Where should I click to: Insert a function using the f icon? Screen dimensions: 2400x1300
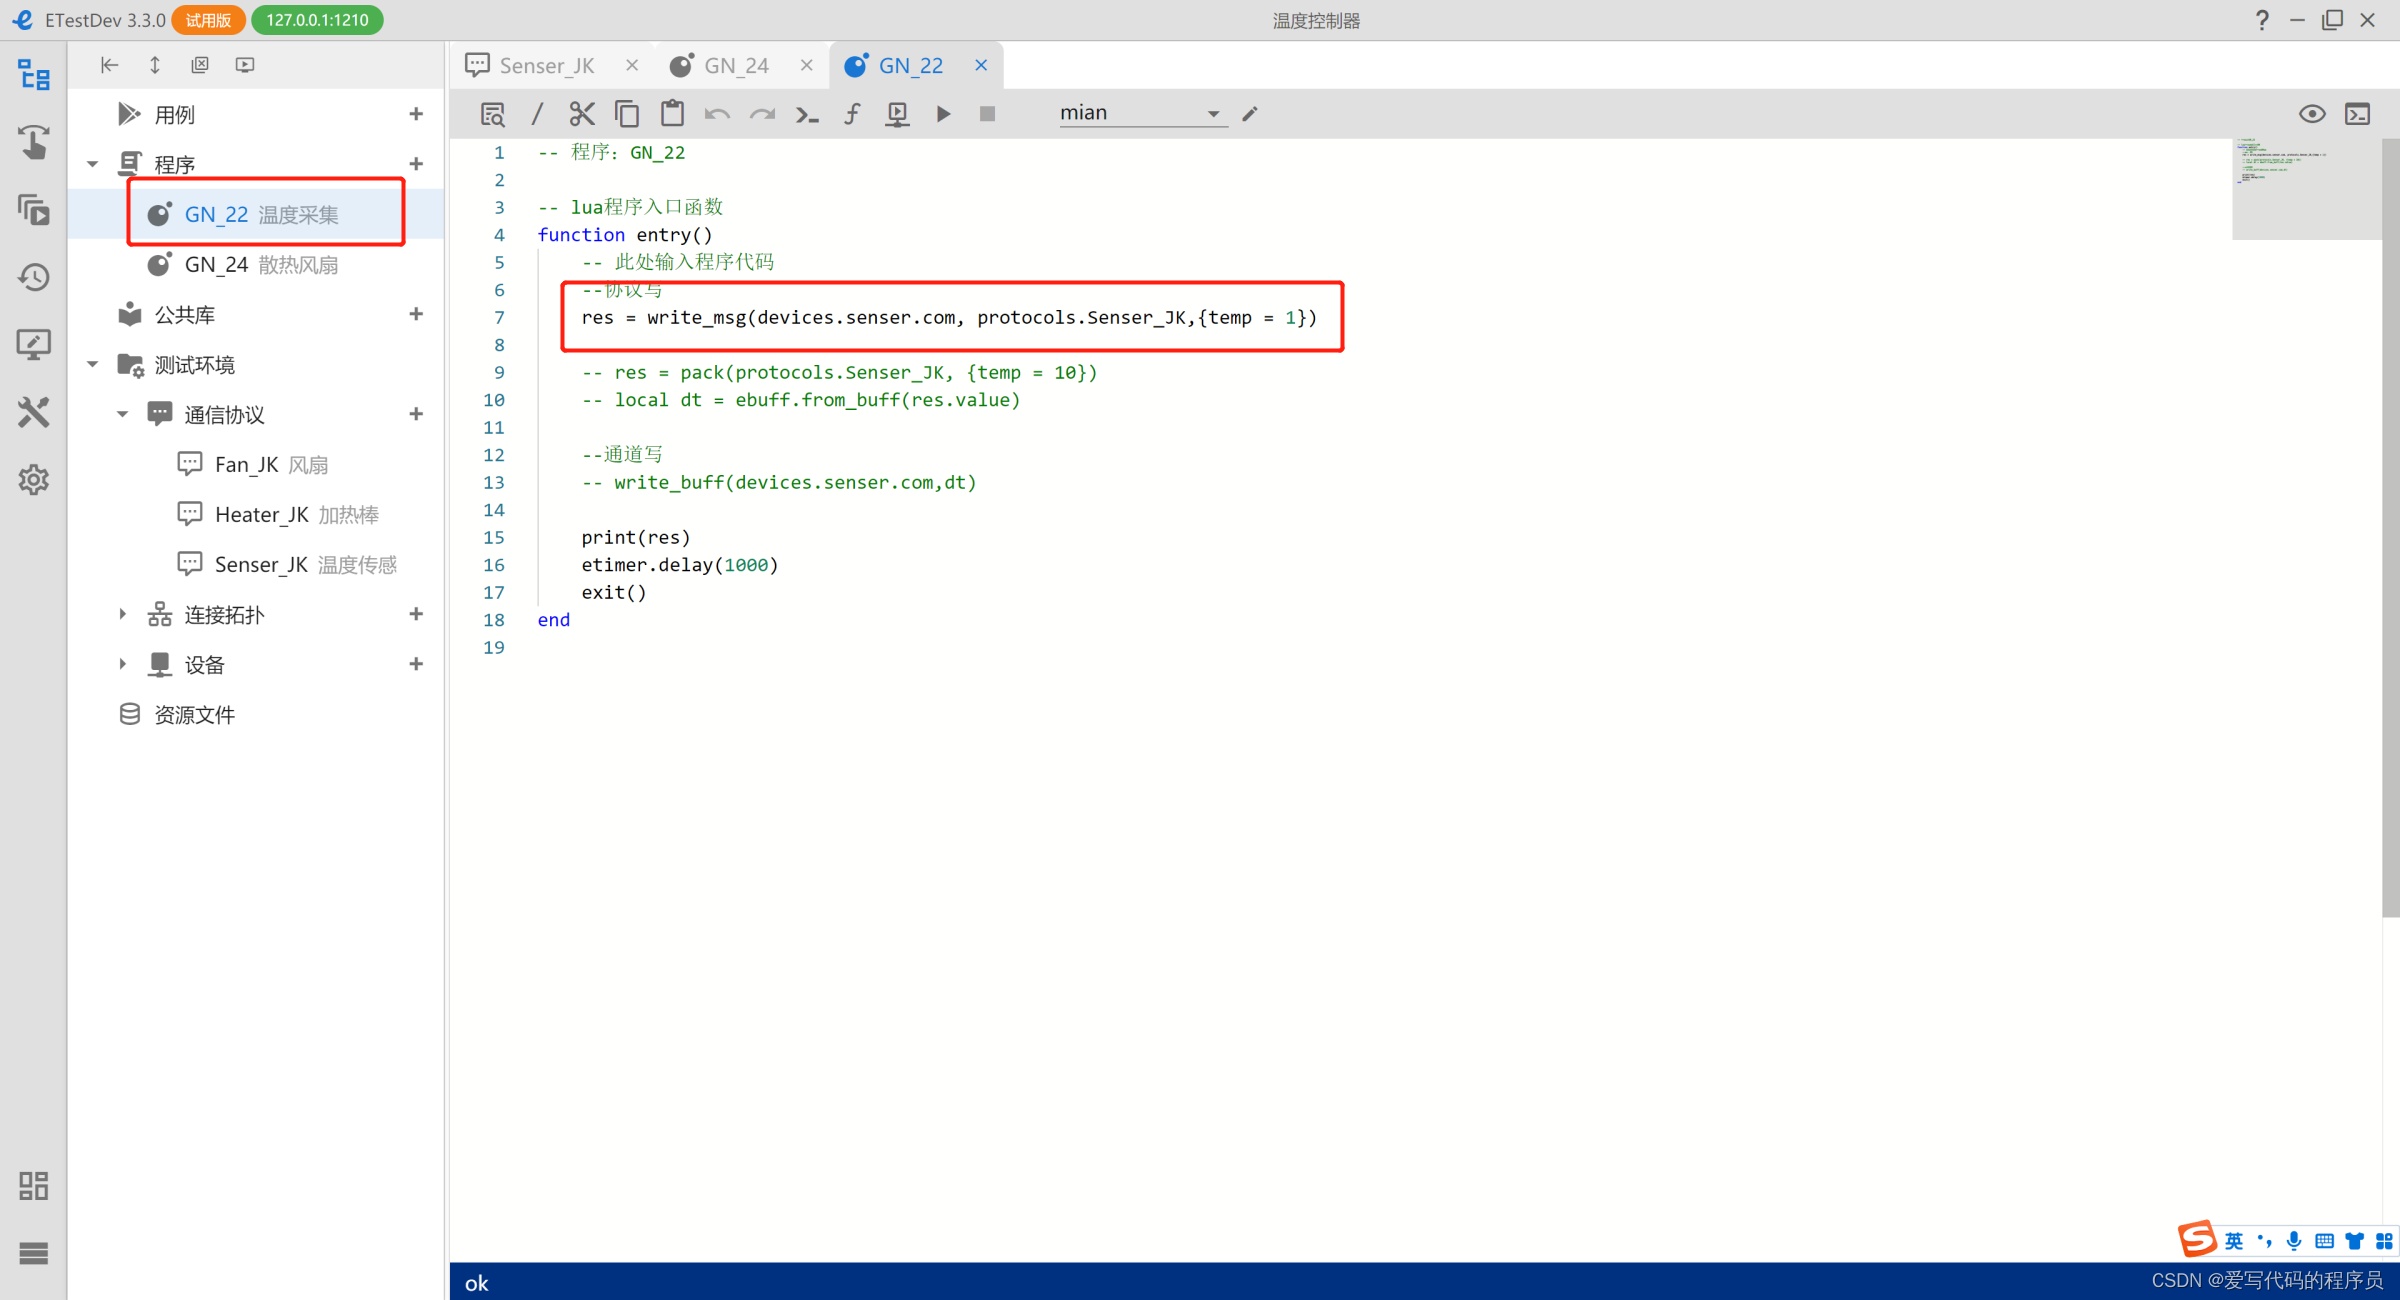pyautogui.click(x=851, y=113)
